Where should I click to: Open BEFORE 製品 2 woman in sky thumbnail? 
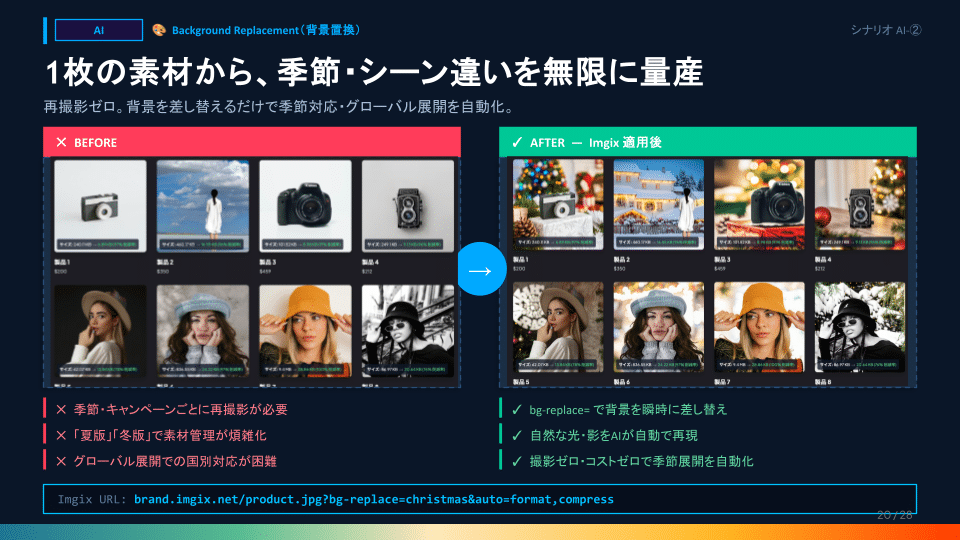(x=203, y=206)
